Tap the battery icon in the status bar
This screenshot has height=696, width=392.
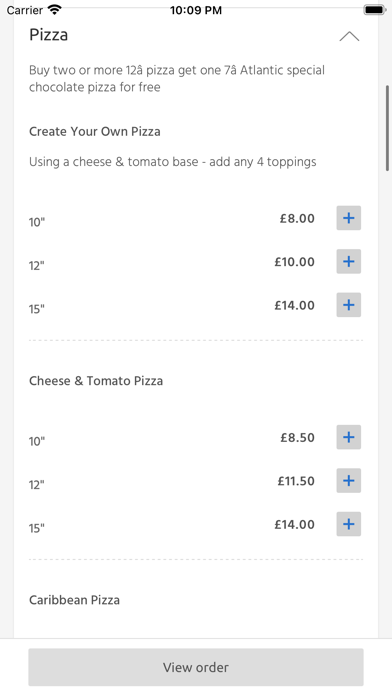tap(374, 10)
